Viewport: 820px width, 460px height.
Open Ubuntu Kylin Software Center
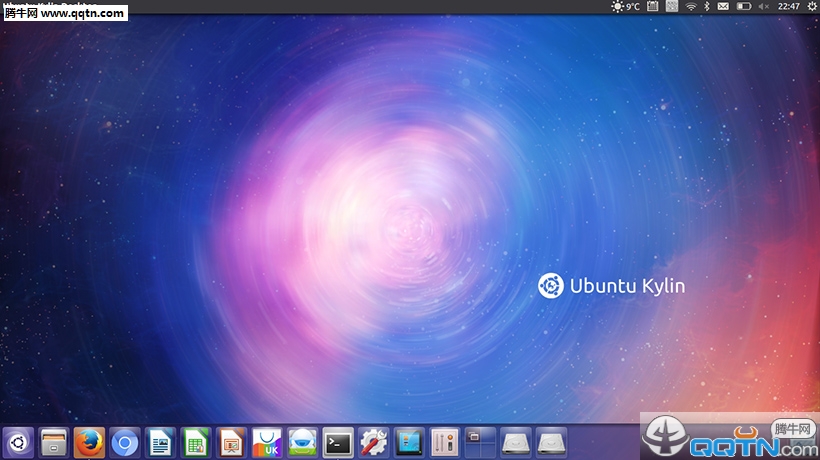pyautogui.click(x=267, y=443)
